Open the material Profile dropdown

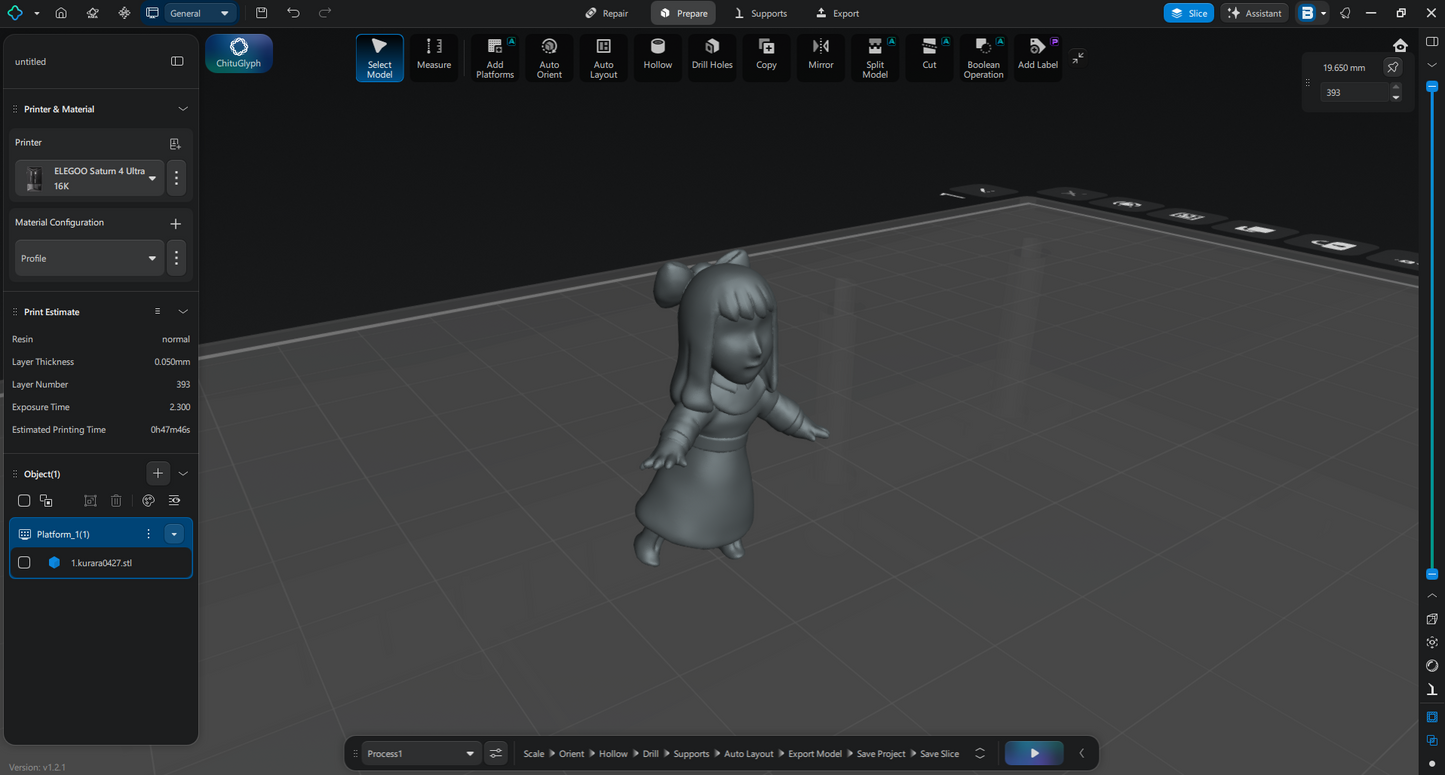[x=89, y=258]
